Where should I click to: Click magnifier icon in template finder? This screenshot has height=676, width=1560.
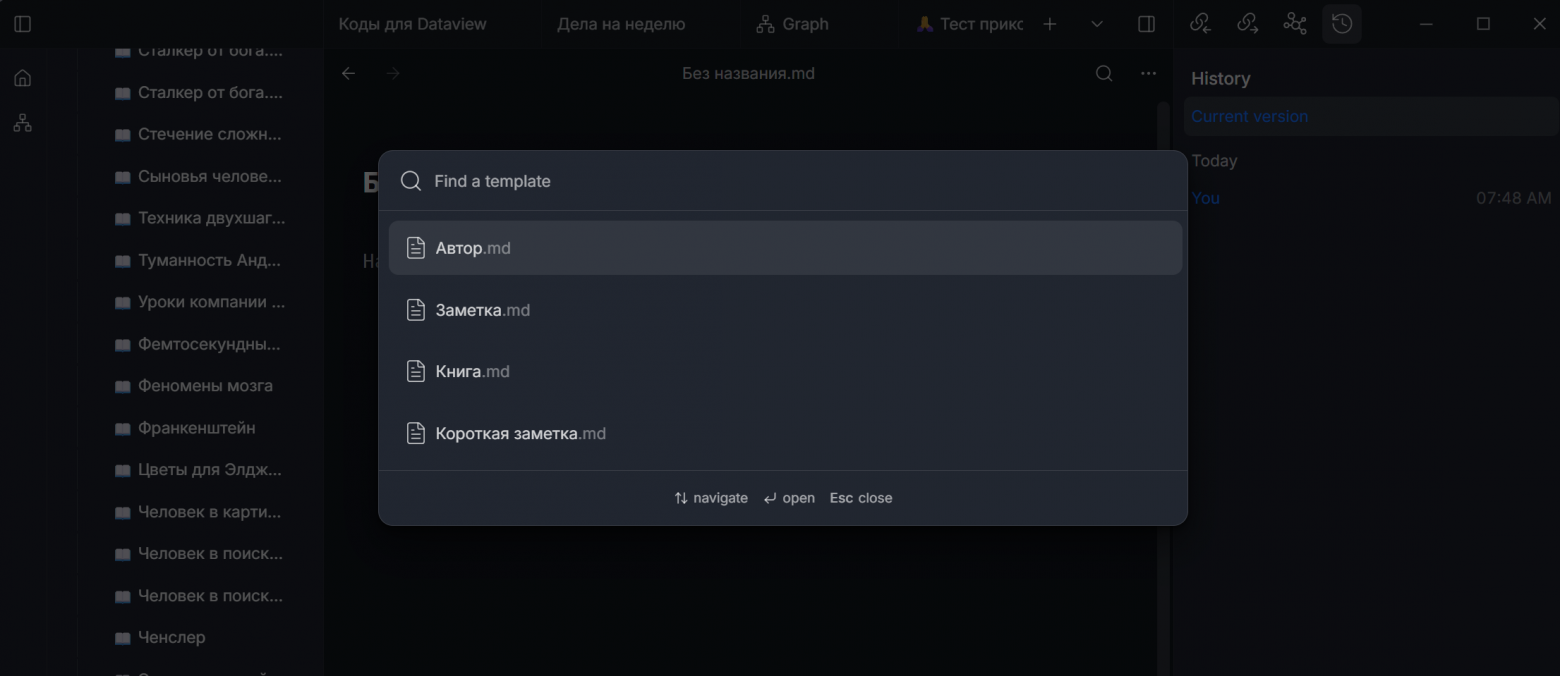click(x=411, y=181)
